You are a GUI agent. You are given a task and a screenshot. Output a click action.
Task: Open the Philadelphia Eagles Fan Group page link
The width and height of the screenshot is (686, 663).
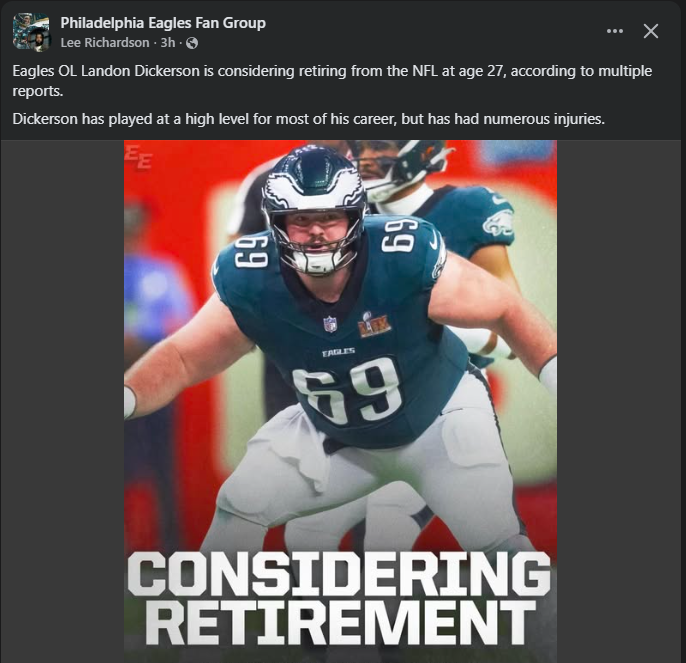click(x=163, y=23)
